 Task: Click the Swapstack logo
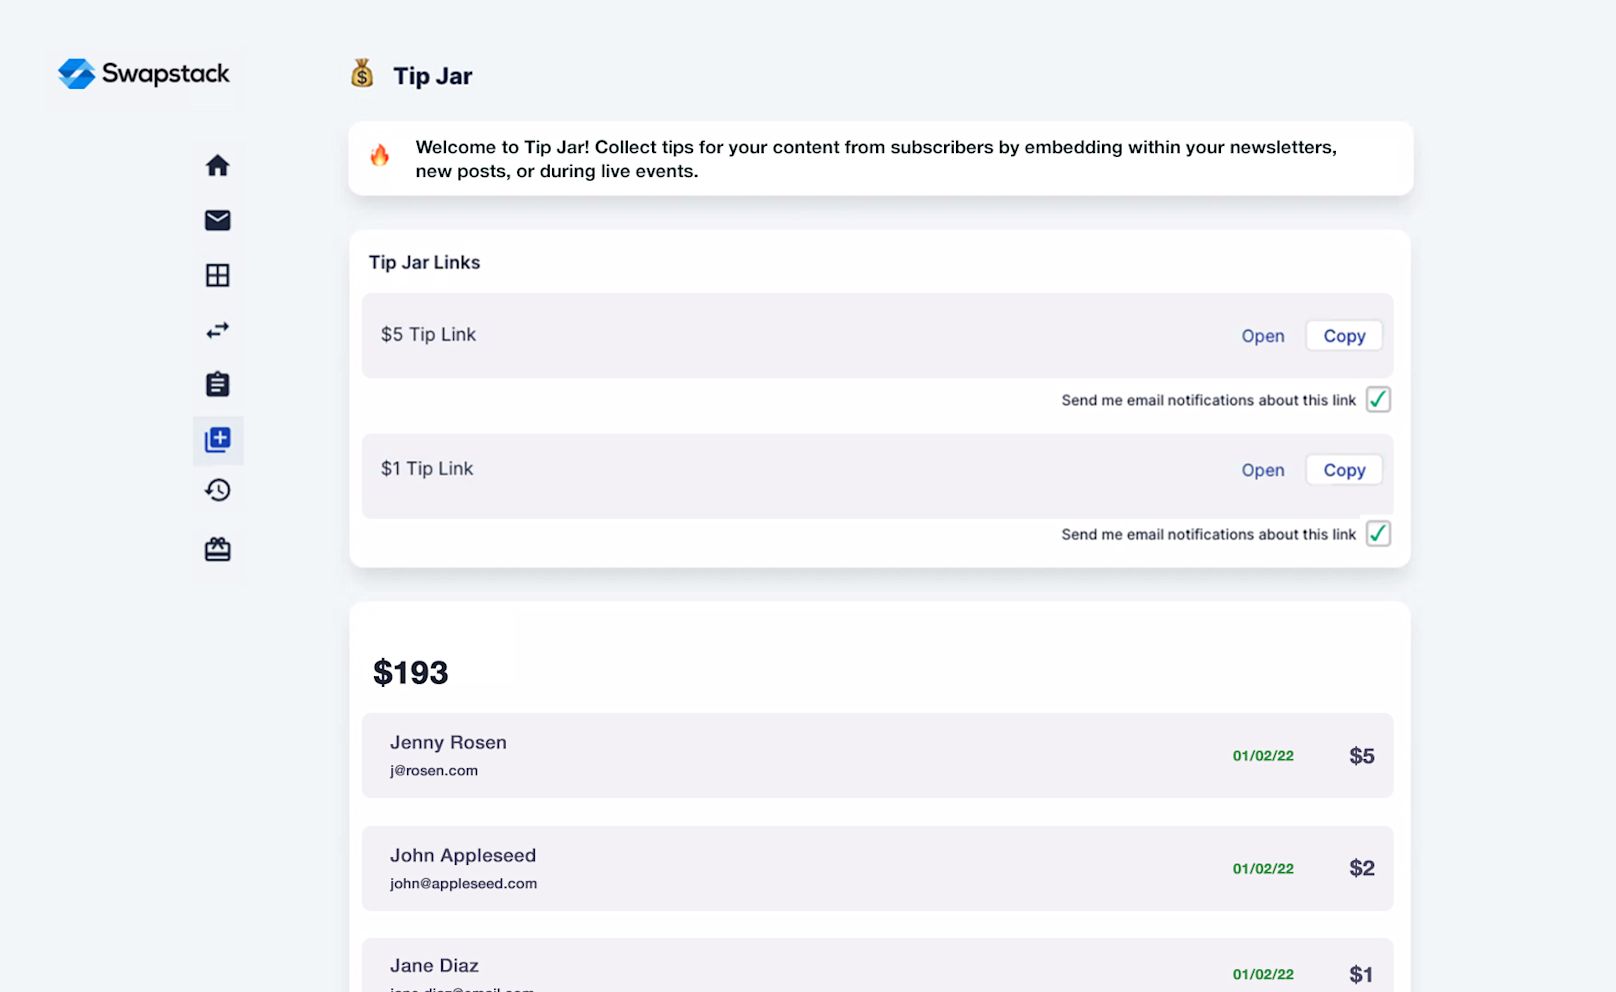[144, 74]
